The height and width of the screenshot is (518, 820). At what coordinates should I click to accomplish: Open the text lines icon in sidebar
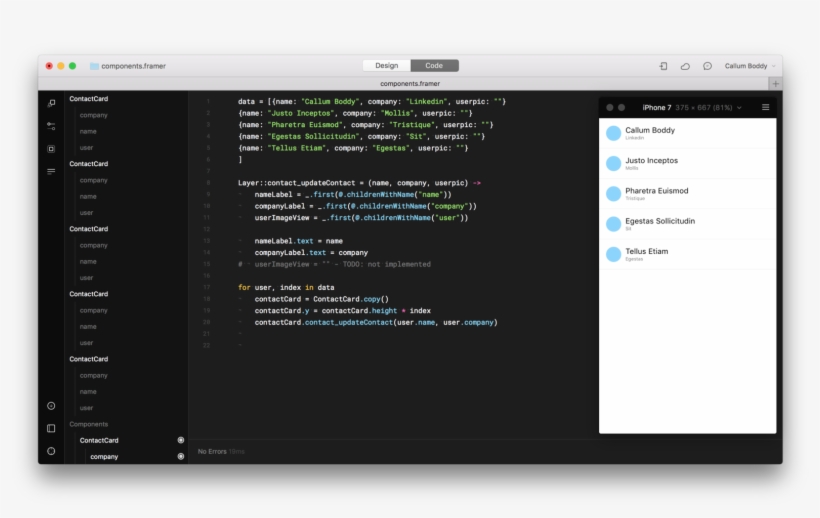point(51,171)
